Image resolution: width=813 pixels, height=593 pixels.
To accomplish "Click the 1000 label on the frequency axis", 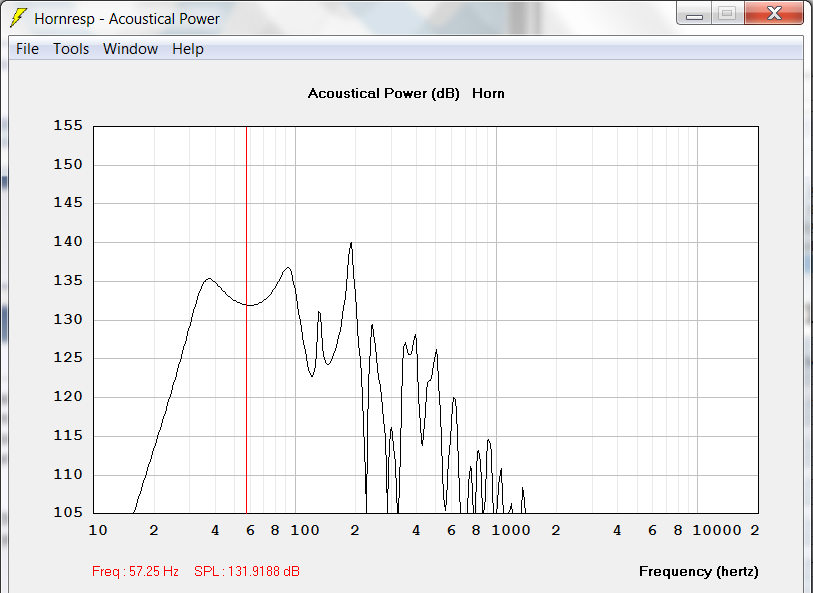I will [511, 530].
